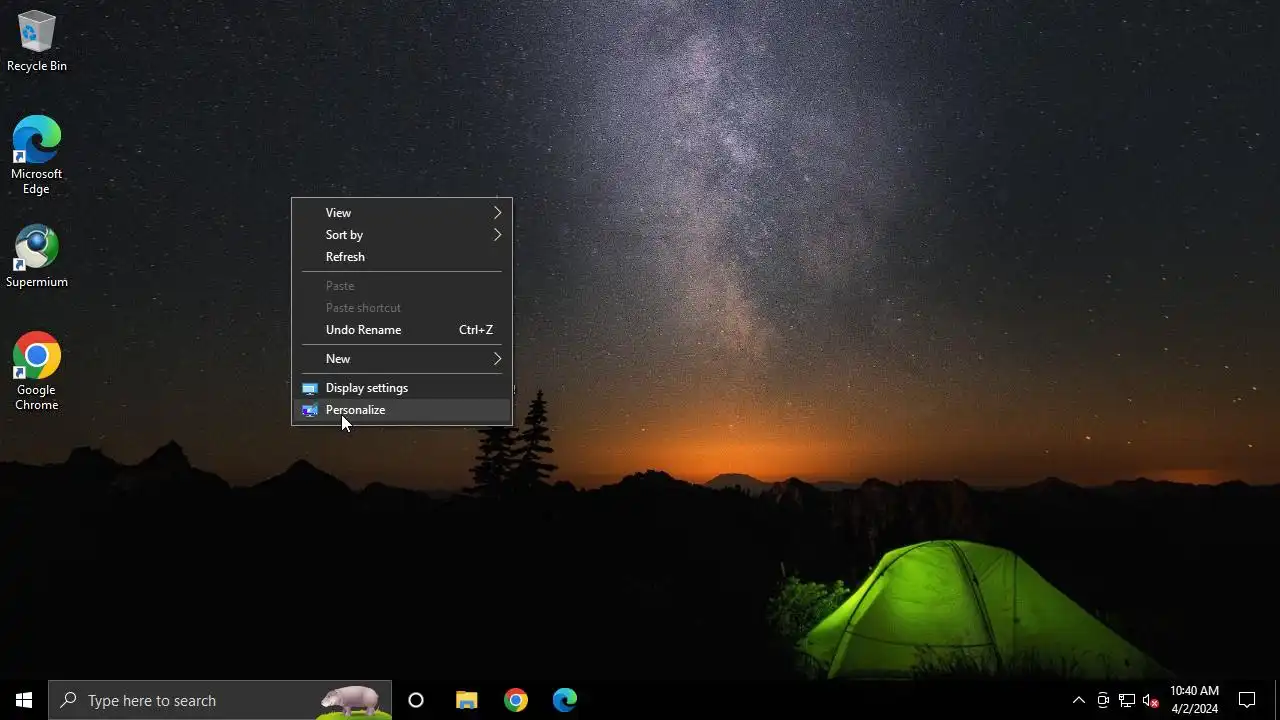The width and height of the screenshot is (1280, 720).
Task: Expand the View submenu arrow
Action: [x=497, y=212]
